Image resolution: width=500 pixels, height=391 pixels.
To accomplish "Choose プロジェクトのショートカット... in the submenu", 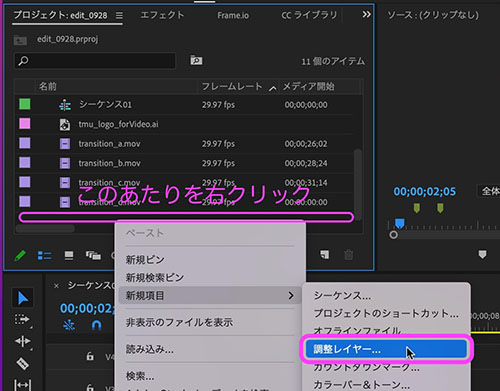I will tap(387, 313).
